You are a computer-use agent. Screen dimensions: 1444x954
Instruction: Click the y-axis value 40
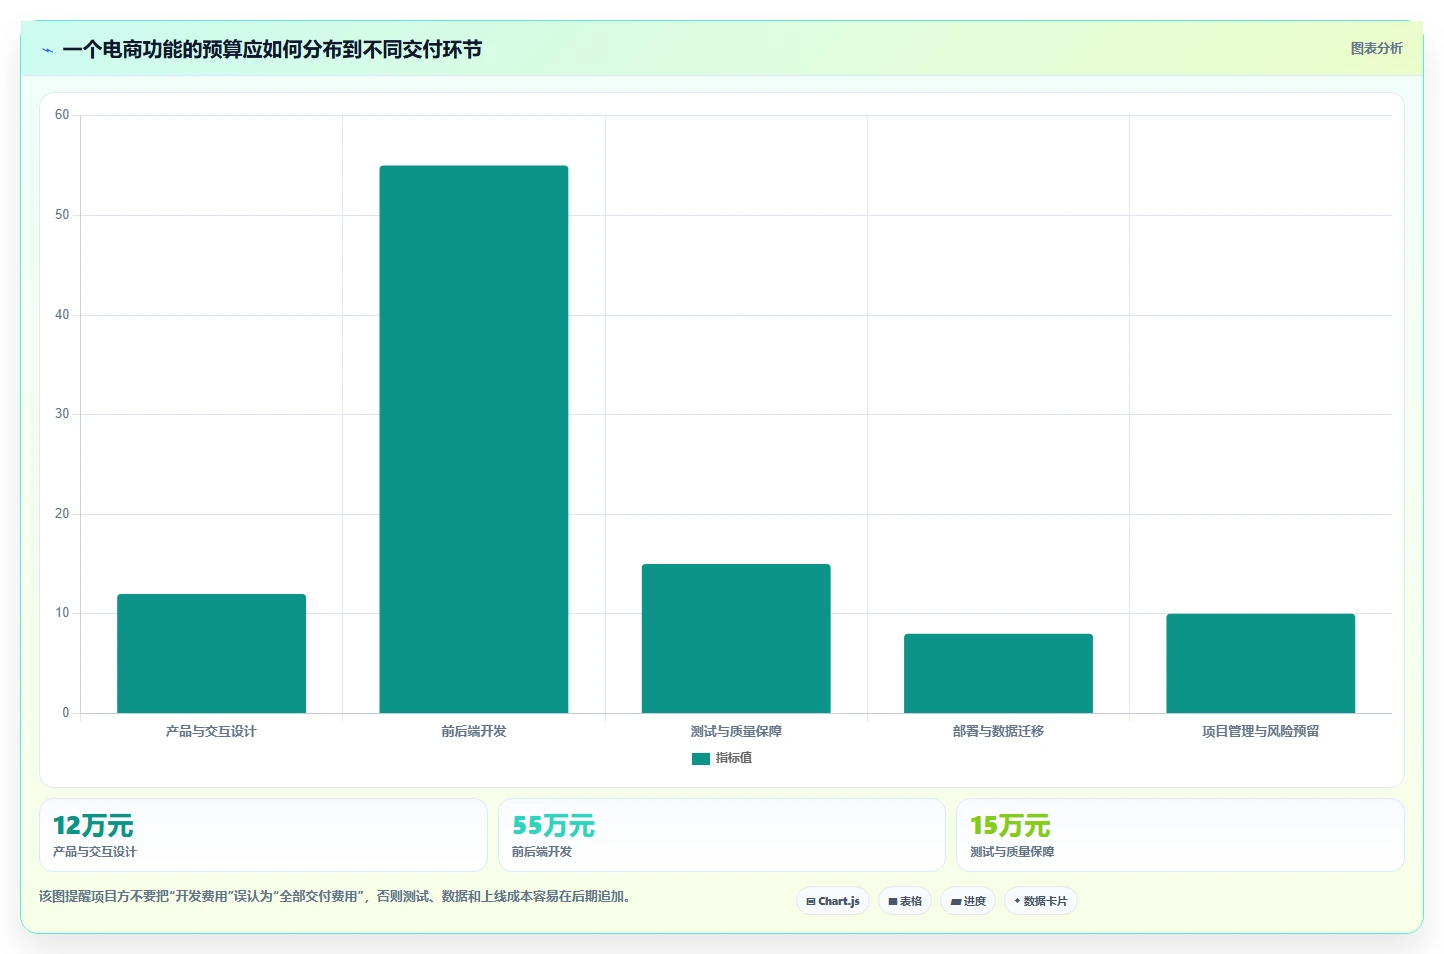[62, 315]
